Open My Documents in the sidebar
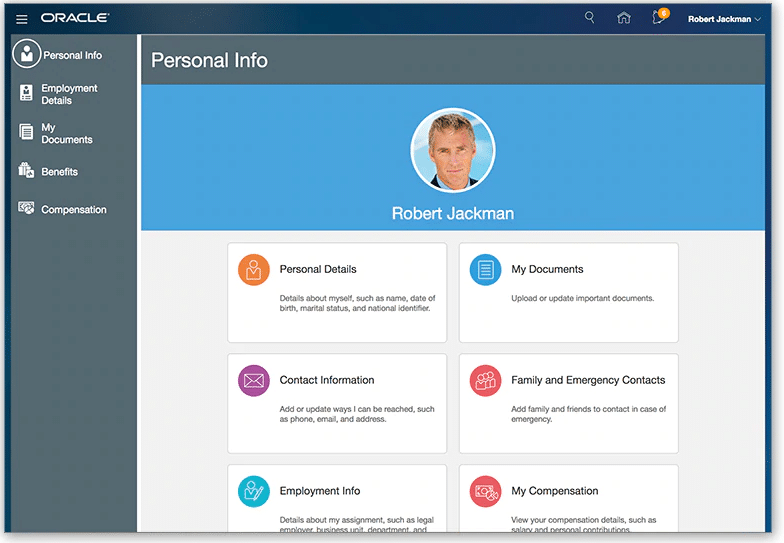 pyautogui.click(x=66, y=134)
